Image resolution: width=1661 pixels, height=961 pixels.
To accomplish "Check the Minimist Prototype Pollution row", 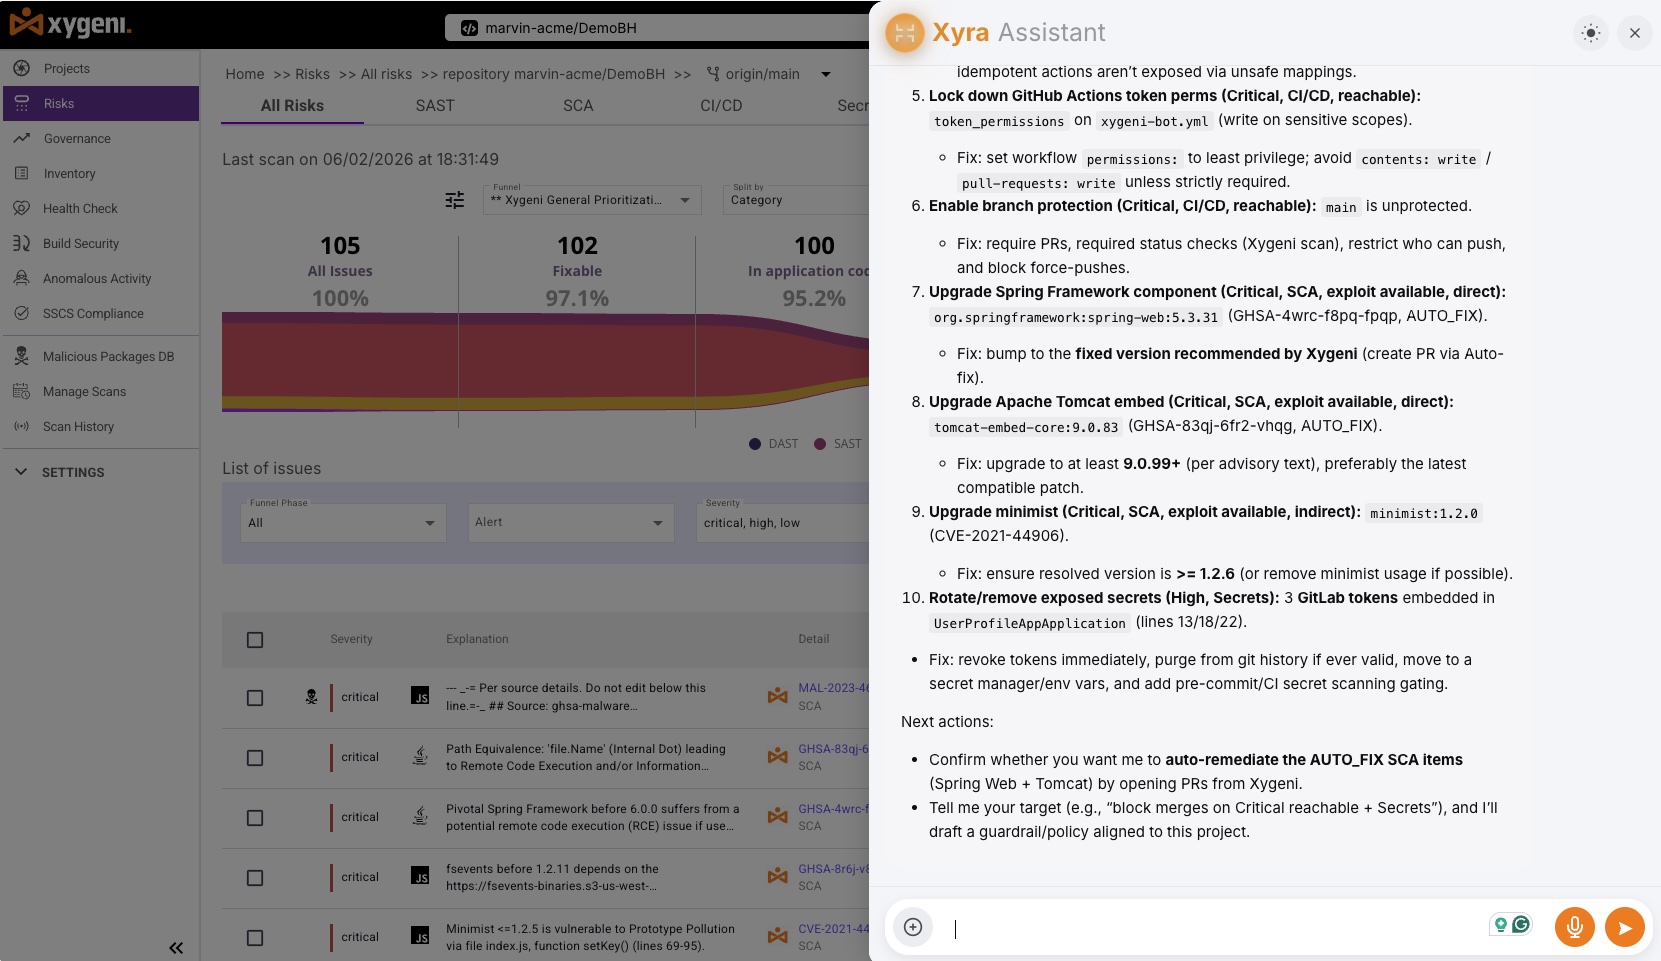I will [255, 938].
